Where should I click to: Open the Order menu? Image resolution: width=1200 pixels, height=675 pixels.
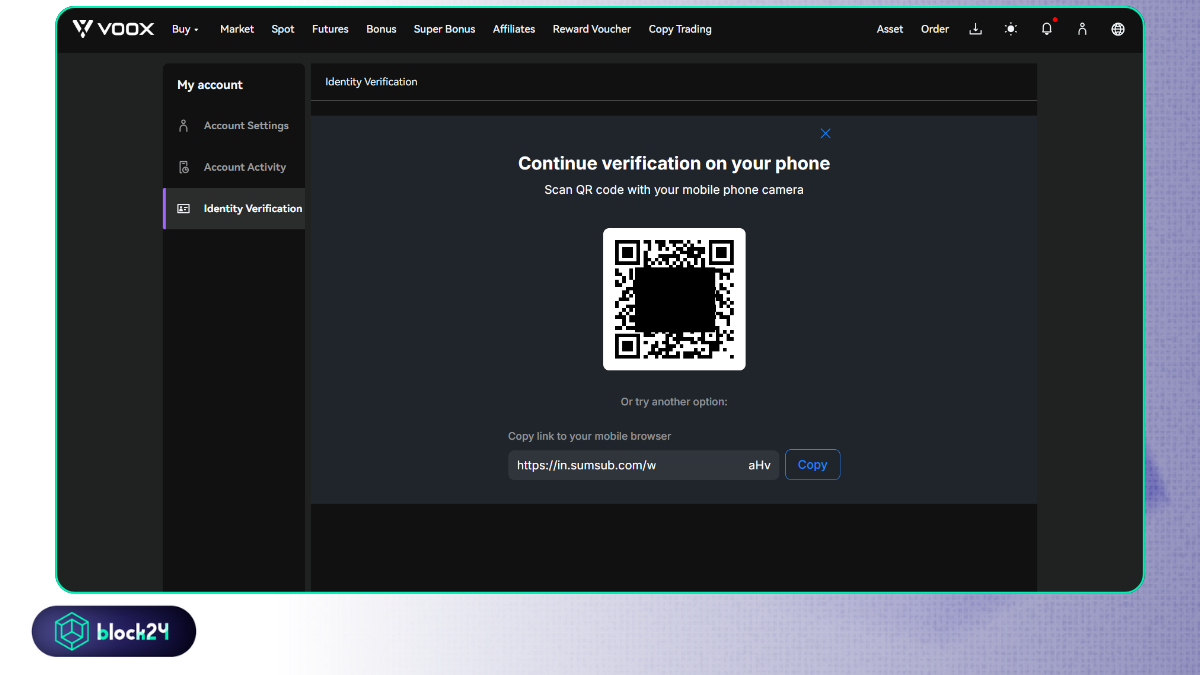pos(935,29)
